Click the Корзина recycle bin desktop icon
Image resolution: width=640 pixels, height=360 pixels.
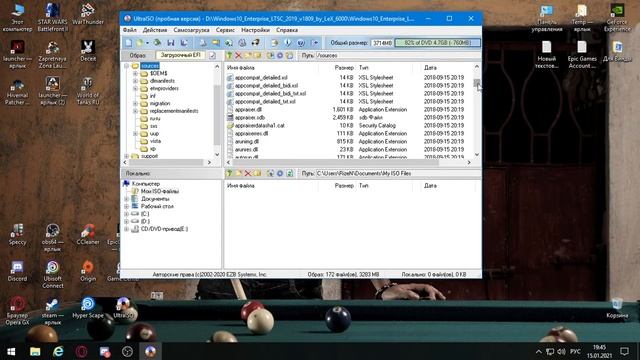pyautogui.click(x=617, y=308)
